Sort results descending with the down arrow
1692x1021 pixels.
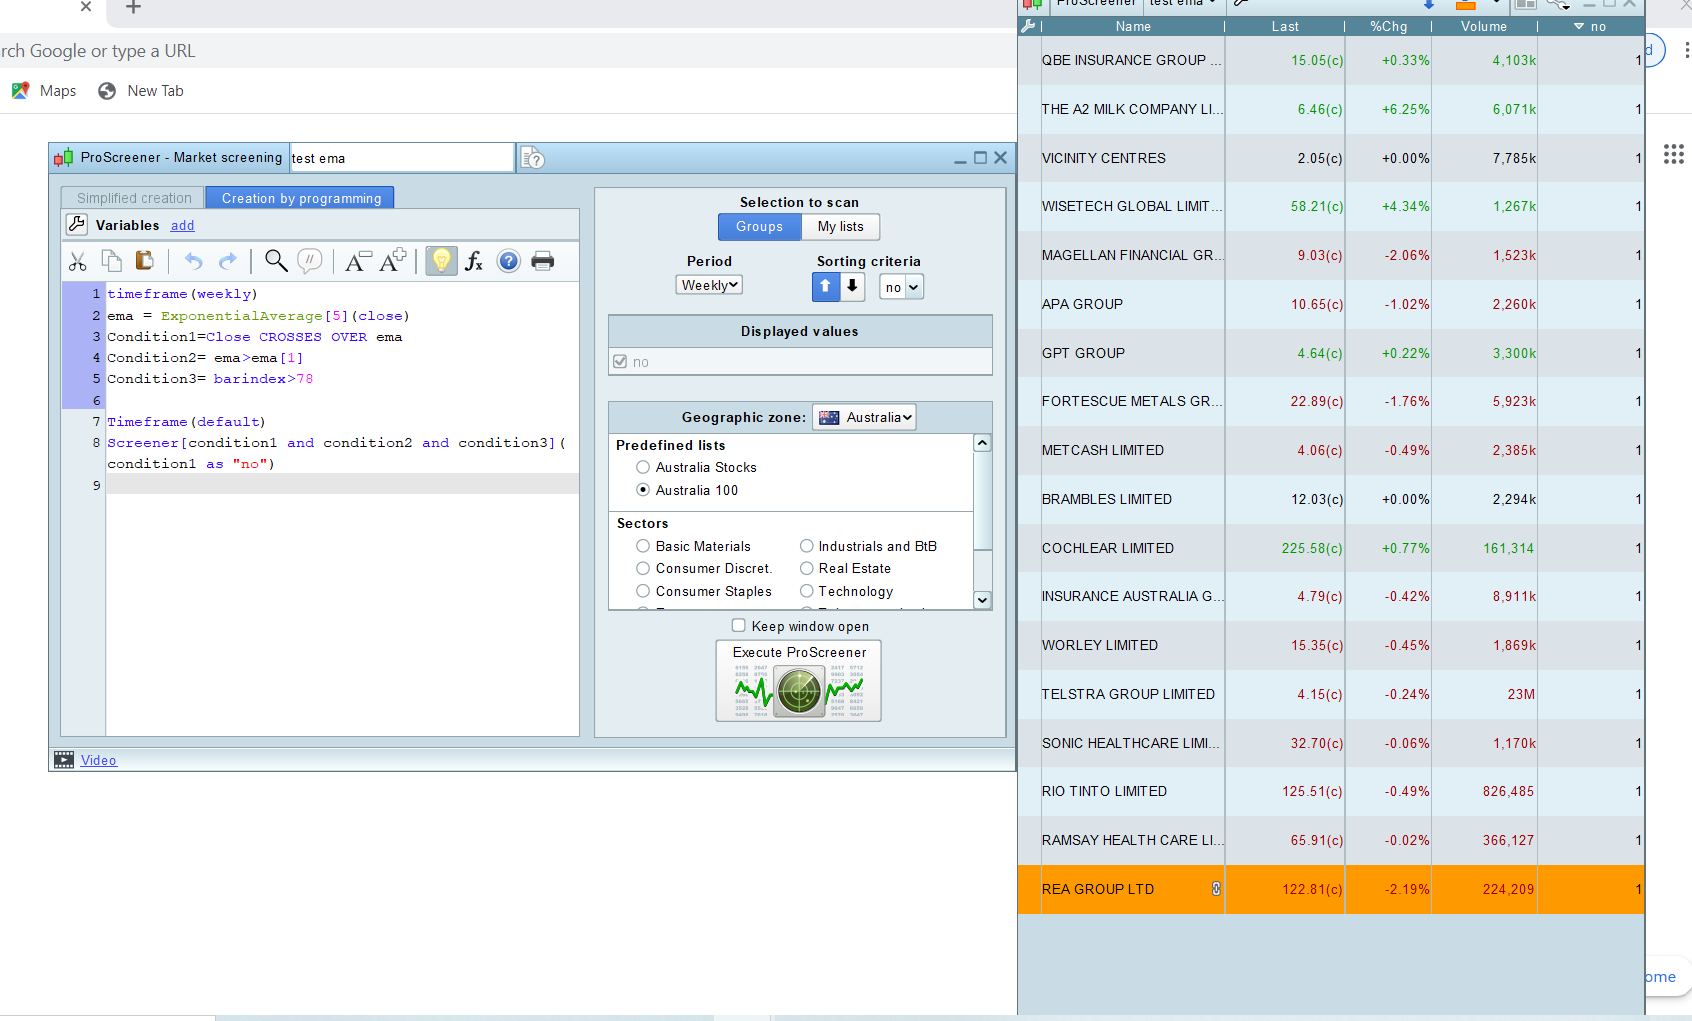[852, 287]
